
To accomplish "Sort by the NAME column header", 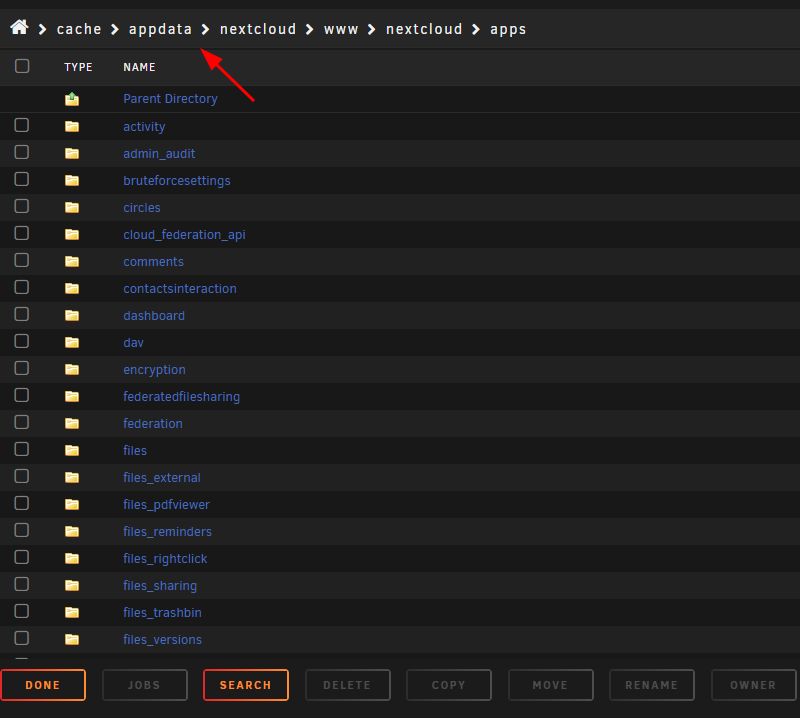I will click(x=139, y=67).
